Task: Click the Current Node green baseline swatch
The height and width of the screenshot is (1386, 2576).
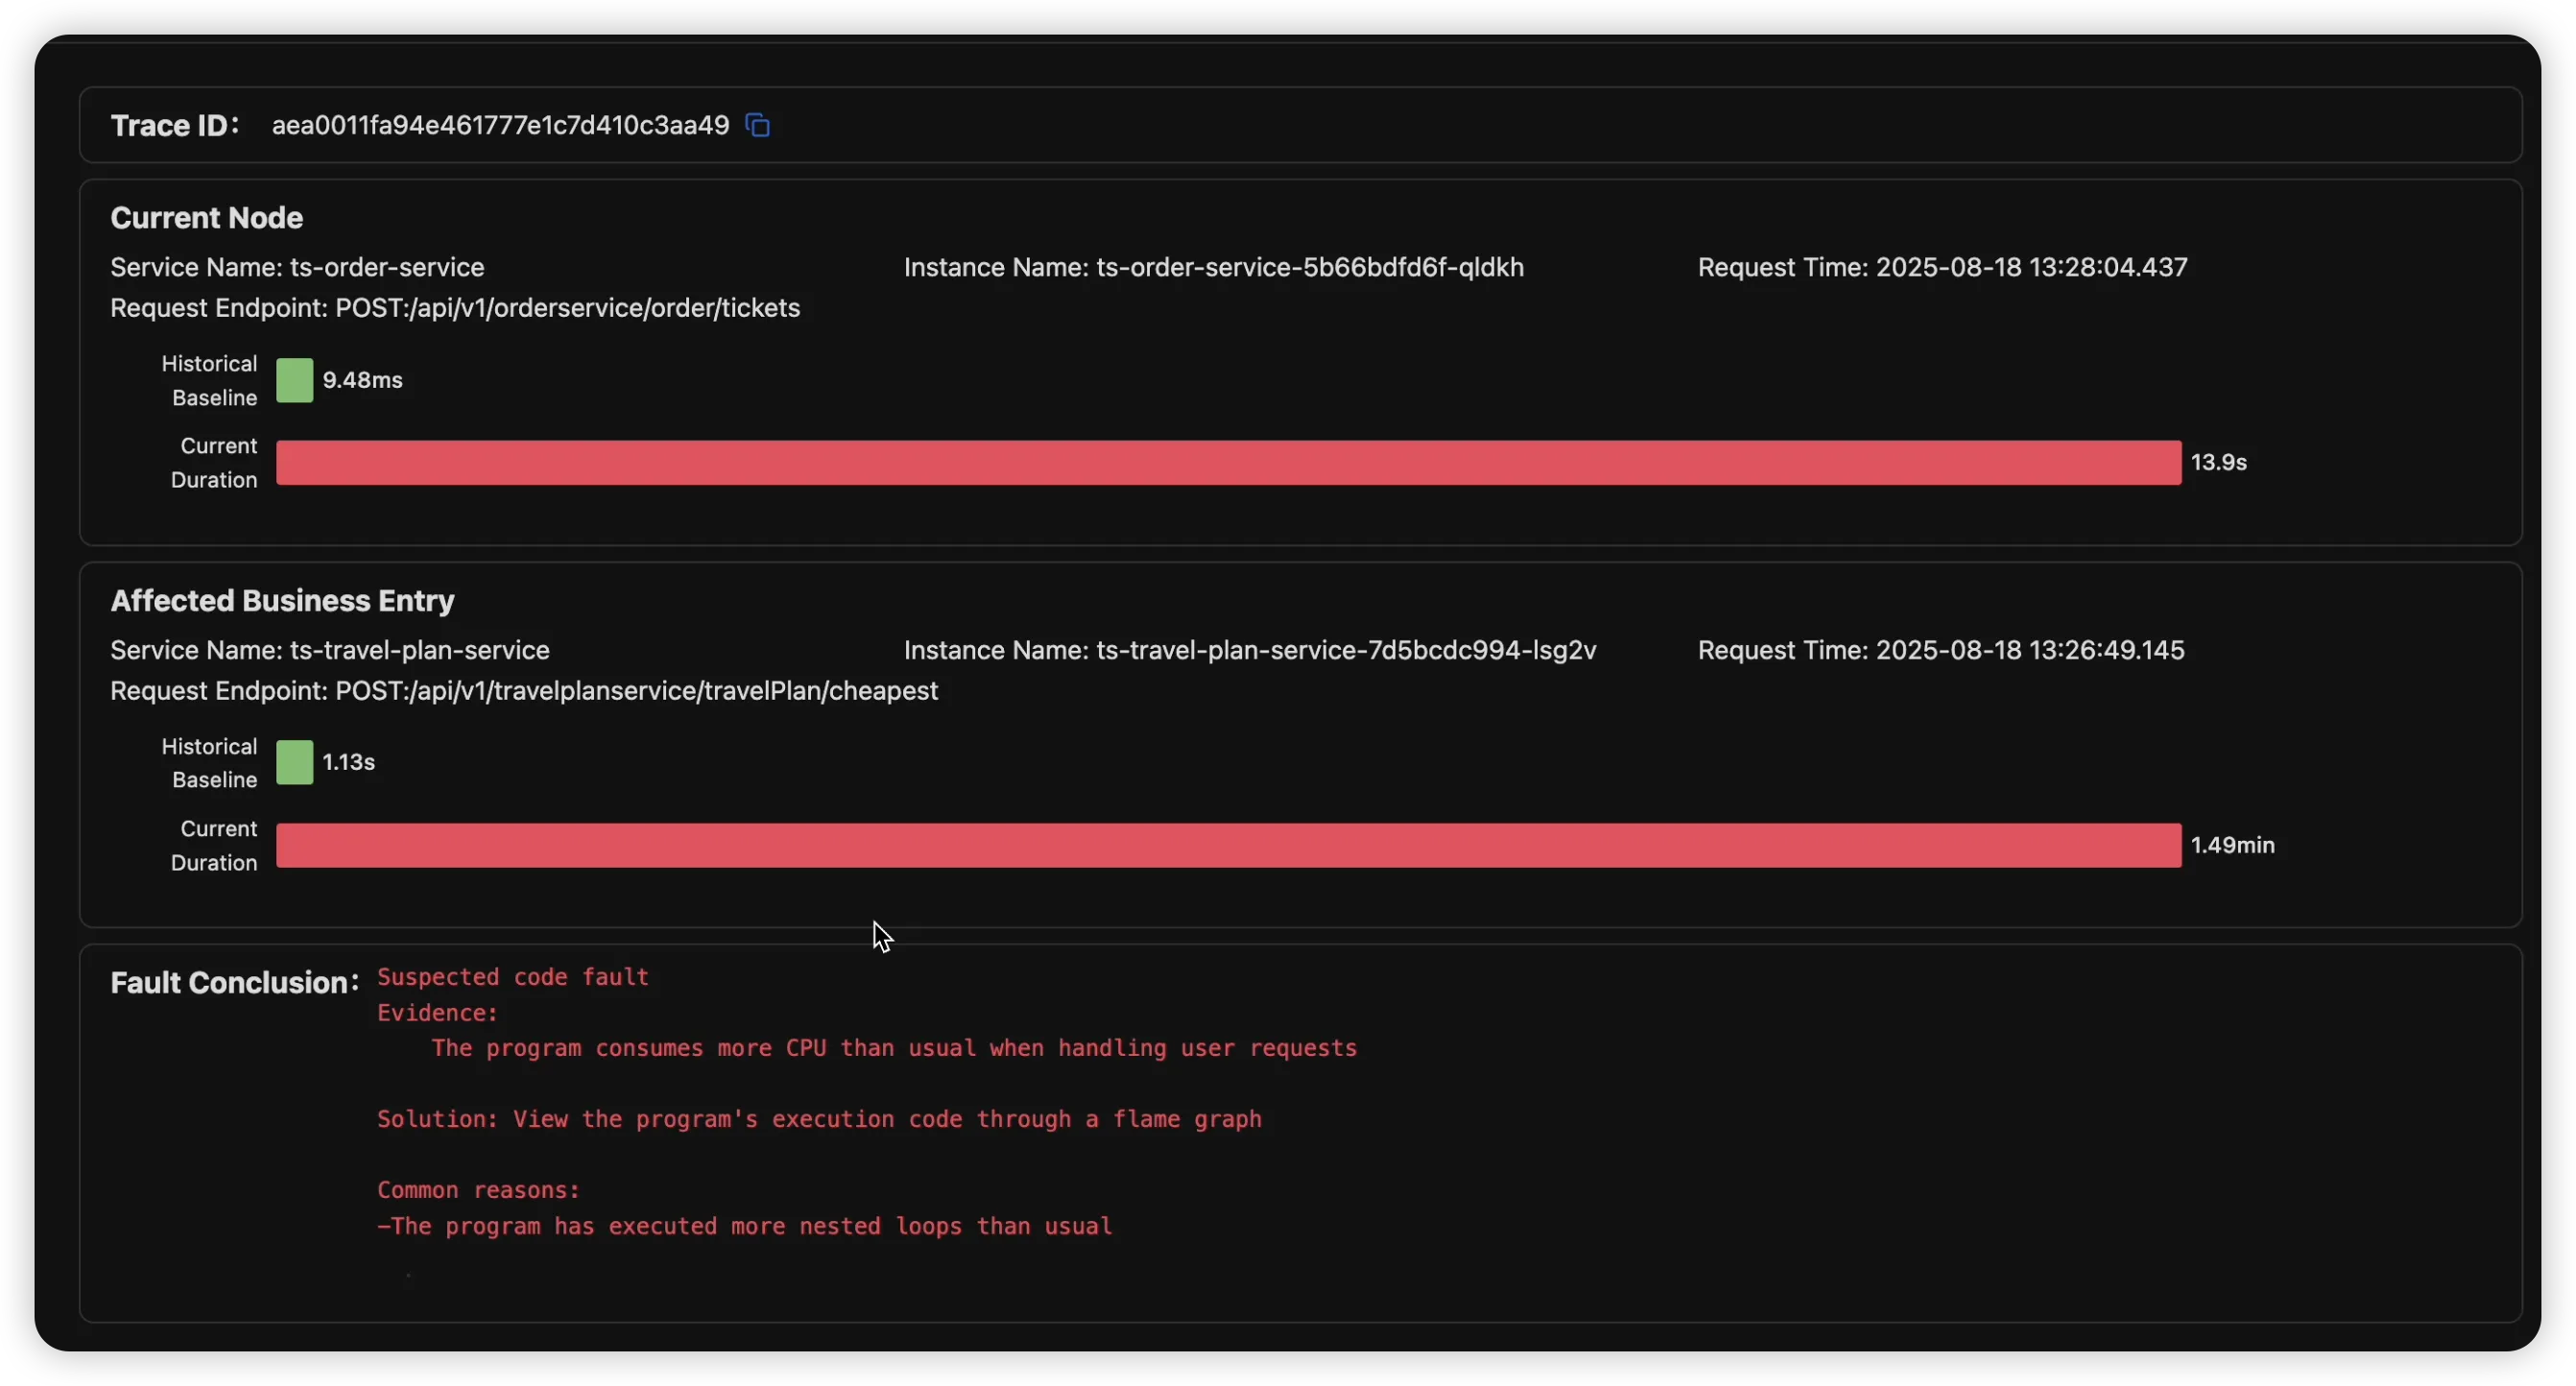Action: click(x=294, y=380)
